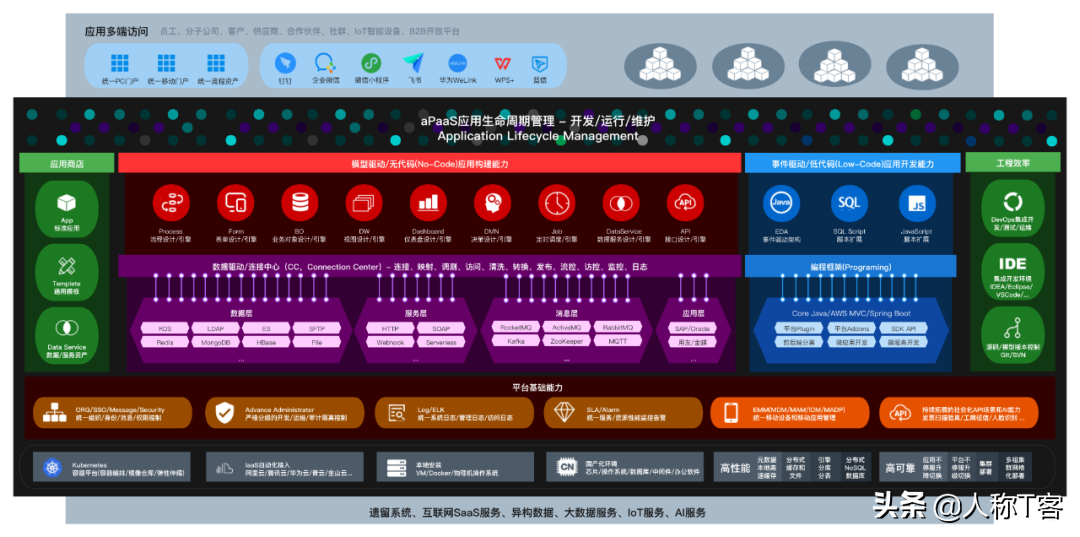Image resolution: width=1080 pixels, height=537 pixels.
Task: Click the SQL Script icon
Action: 849,204
